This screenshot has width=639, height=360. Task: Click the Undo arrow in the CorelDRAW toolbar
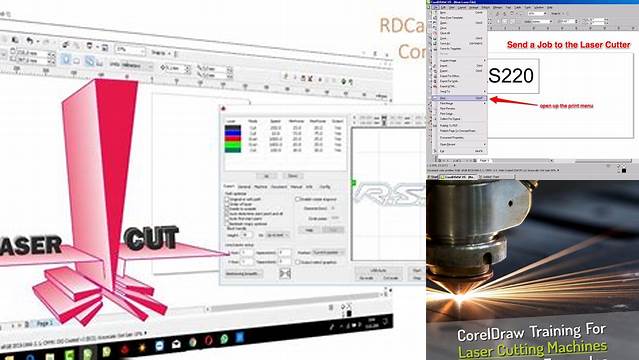29,40
